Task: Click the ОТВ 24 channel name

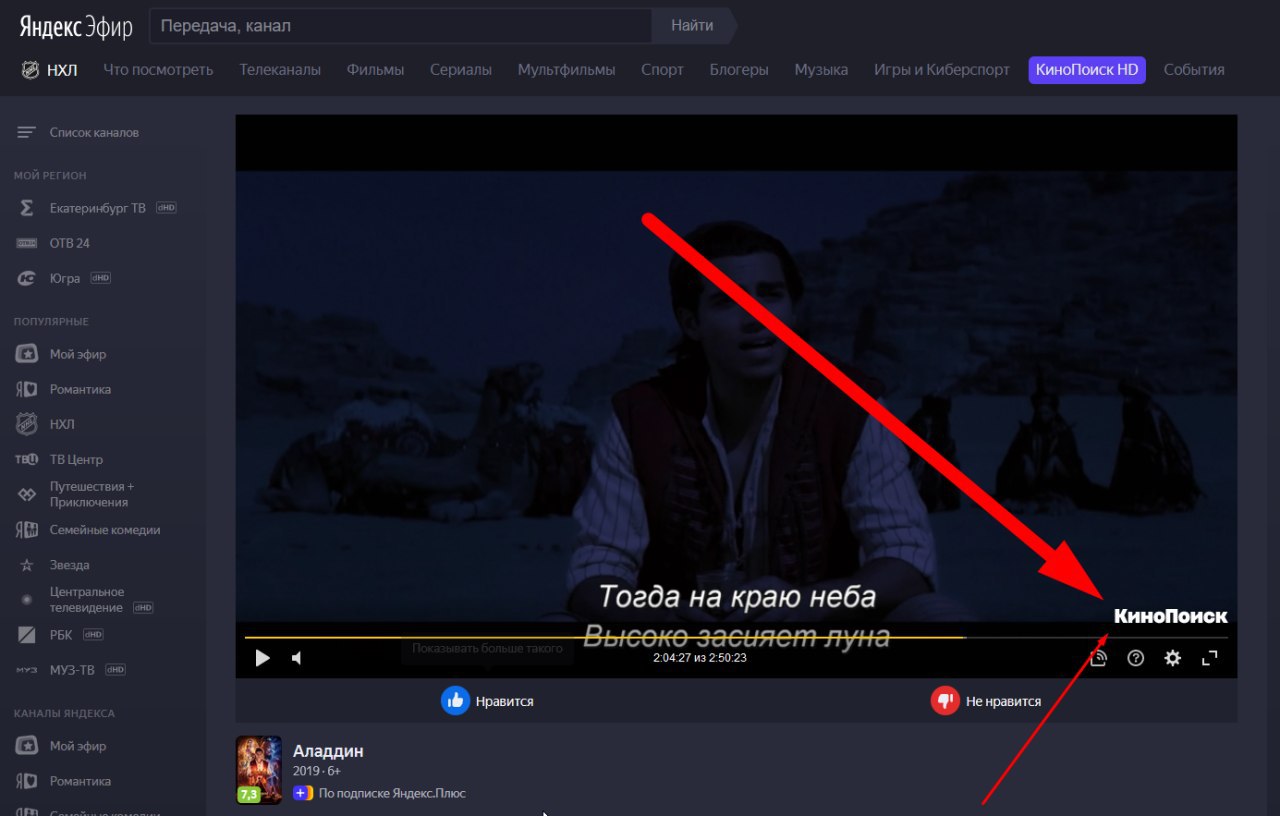Action: (70, 243)
